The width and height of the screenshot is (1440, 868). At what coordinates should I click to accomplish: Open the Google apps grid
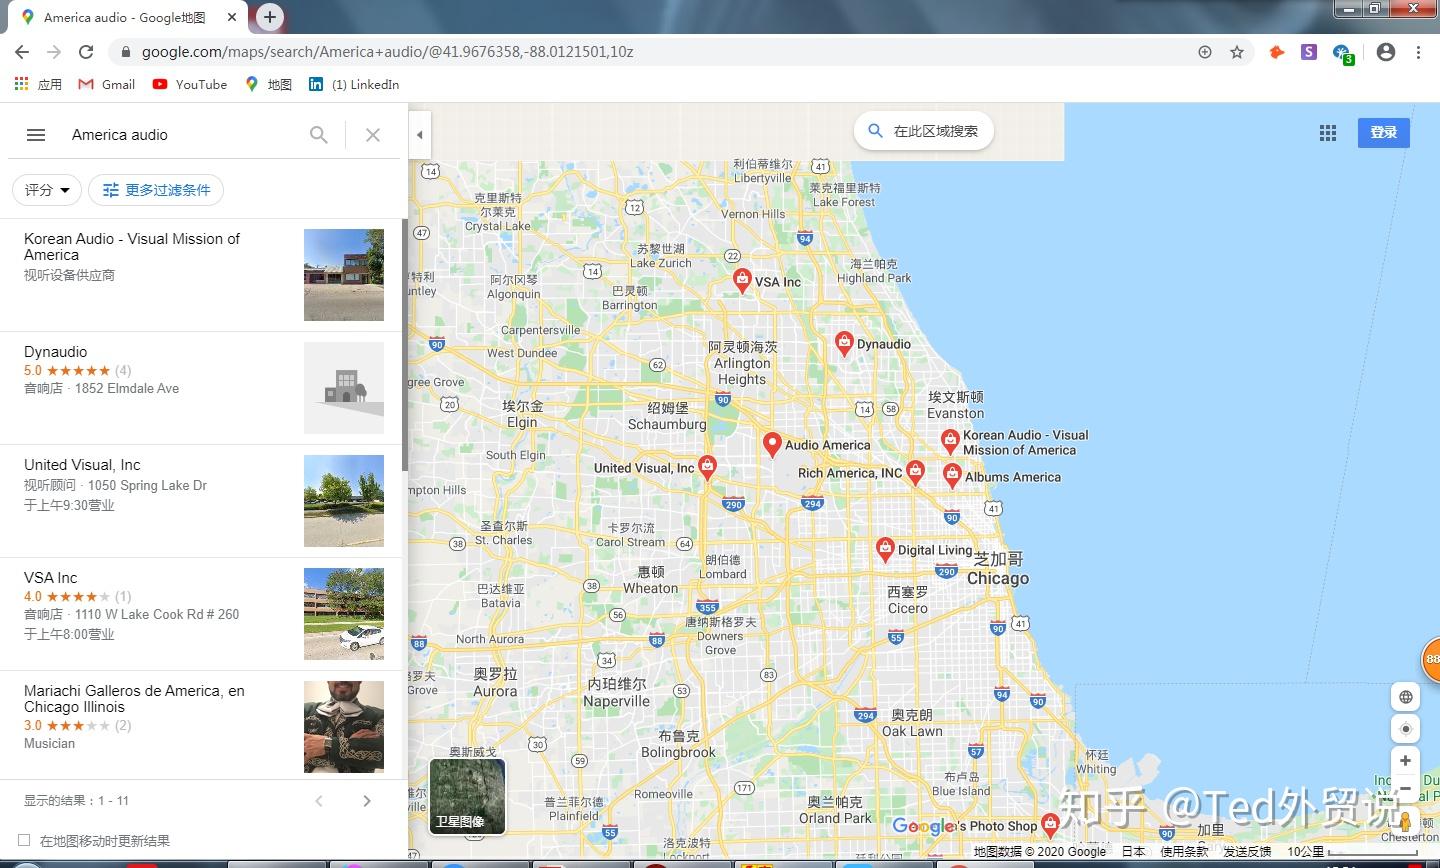click(x=1328, y=133)
